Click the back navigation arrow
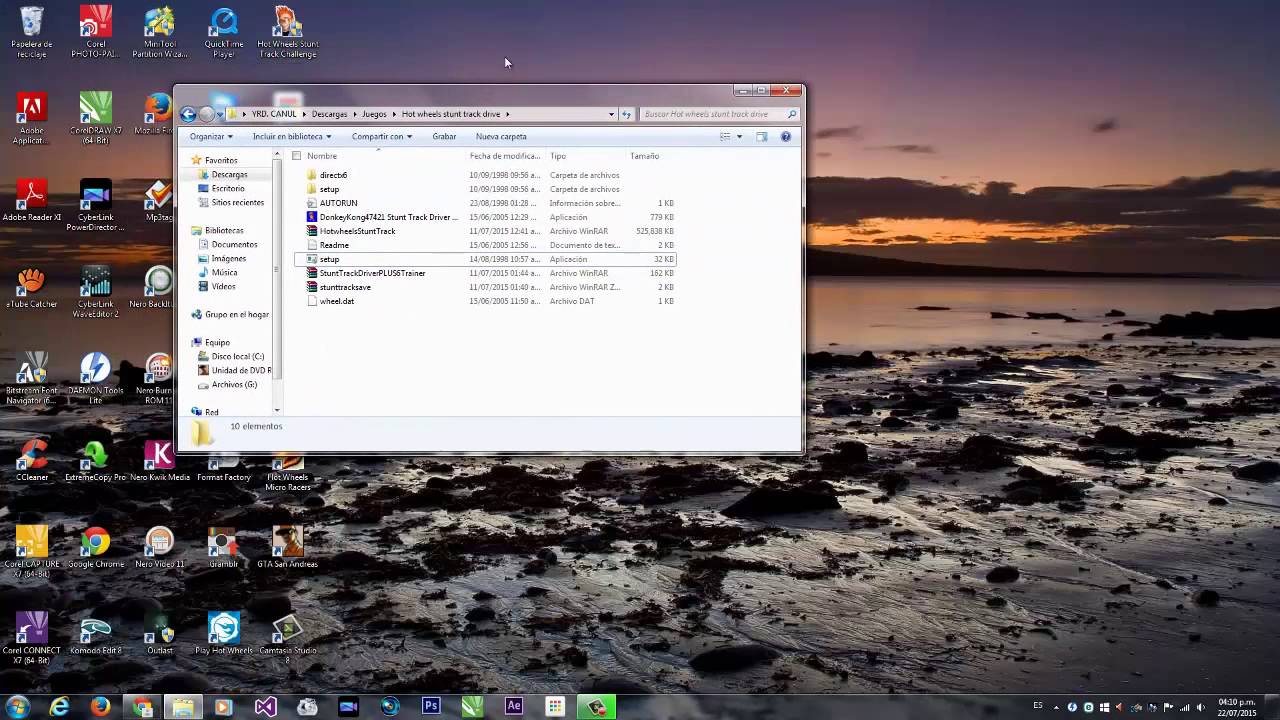Screen dimensions: 1280x720 (x=189, y=113)
